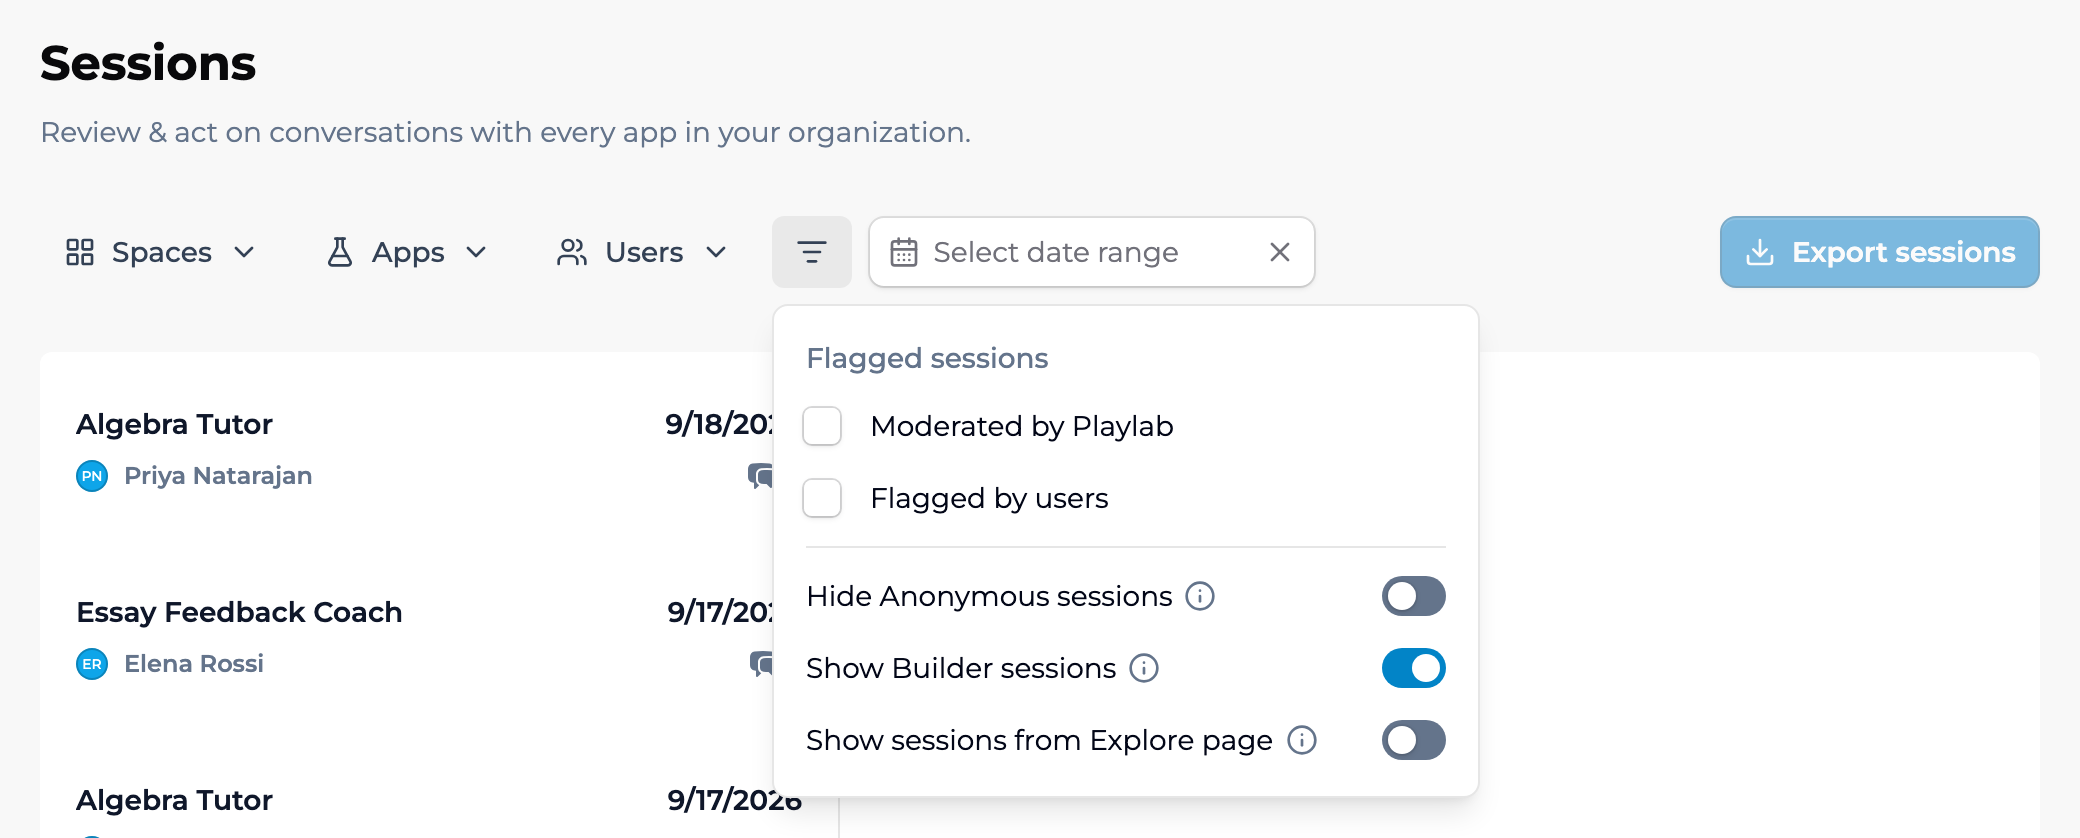Image resolution: width=2080 pixels, height=838 pixels.
Task: Open Essay Feedback Coach session
Action: 239,612
